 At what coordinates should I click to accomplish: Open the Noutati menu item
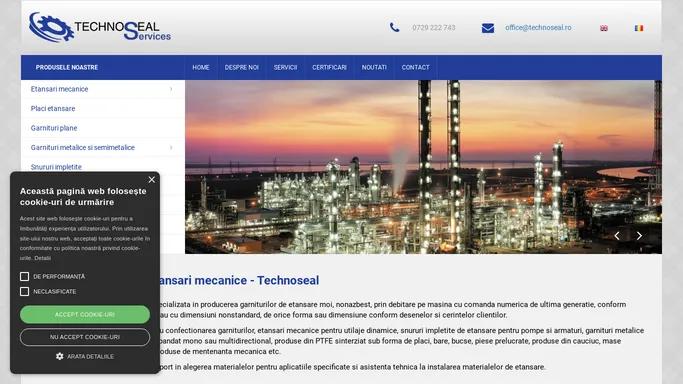point(374,67)
